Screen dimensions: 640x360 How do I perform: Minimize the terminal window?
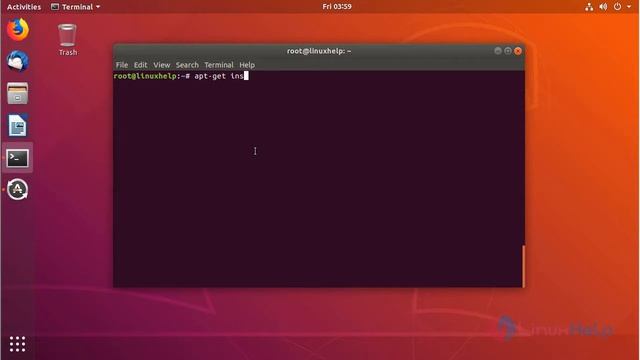(498, 51)
